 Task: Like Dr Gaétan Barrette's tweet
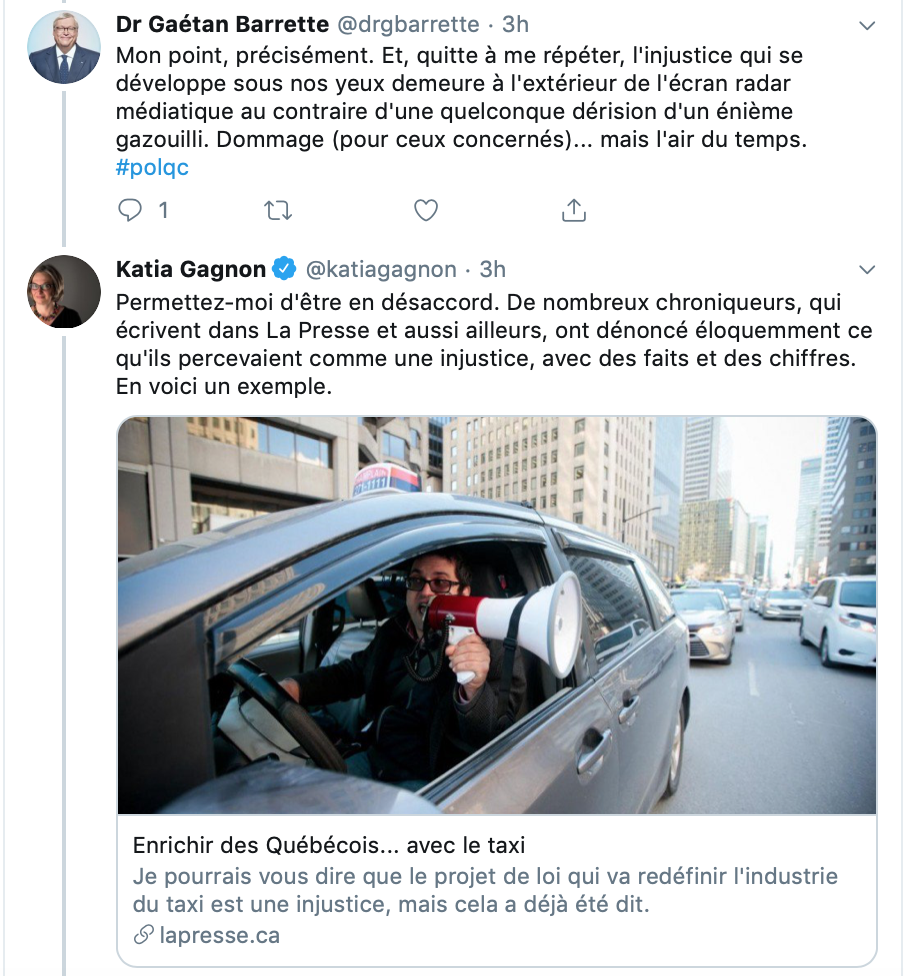pos(426,210)
